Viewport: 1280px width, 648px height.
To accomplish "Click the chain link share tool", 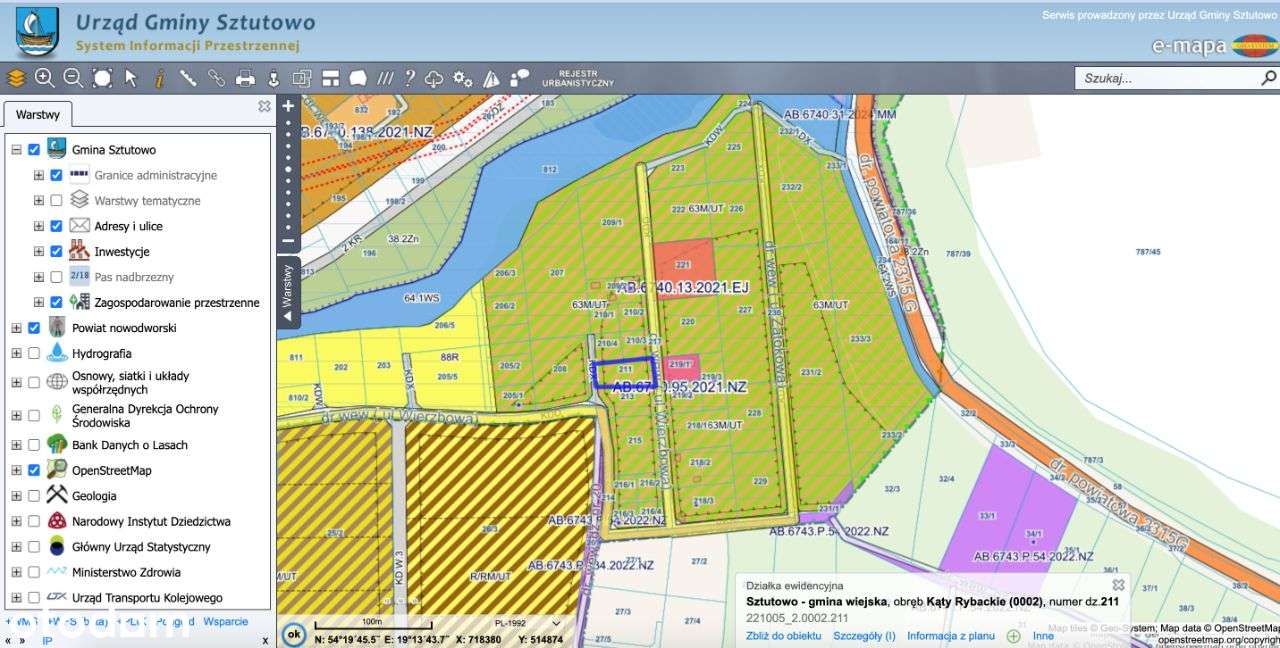I will click(216, 78).
